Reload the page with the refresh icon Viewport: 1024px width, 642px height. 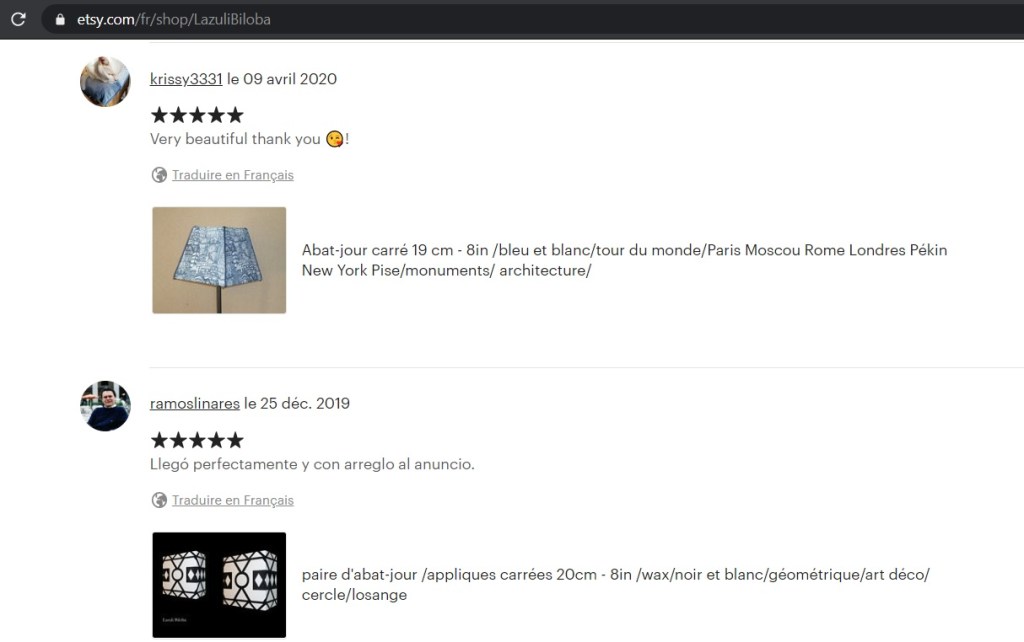coord(18,19)
